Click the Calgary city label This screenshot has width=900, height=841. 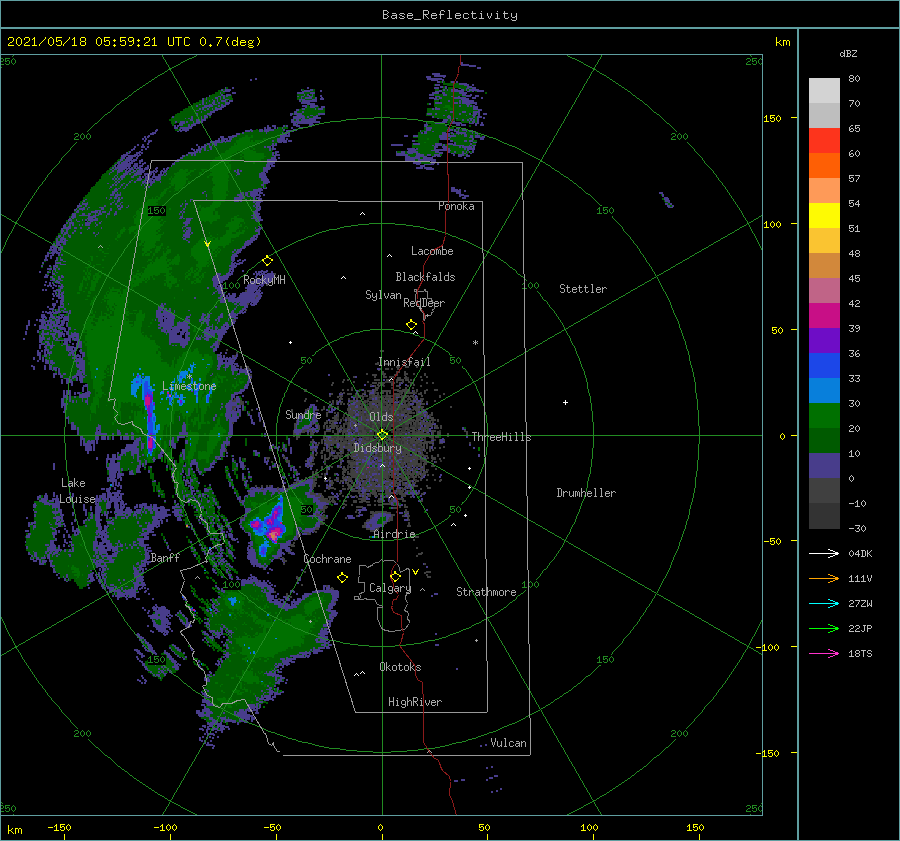pos(390,588)
